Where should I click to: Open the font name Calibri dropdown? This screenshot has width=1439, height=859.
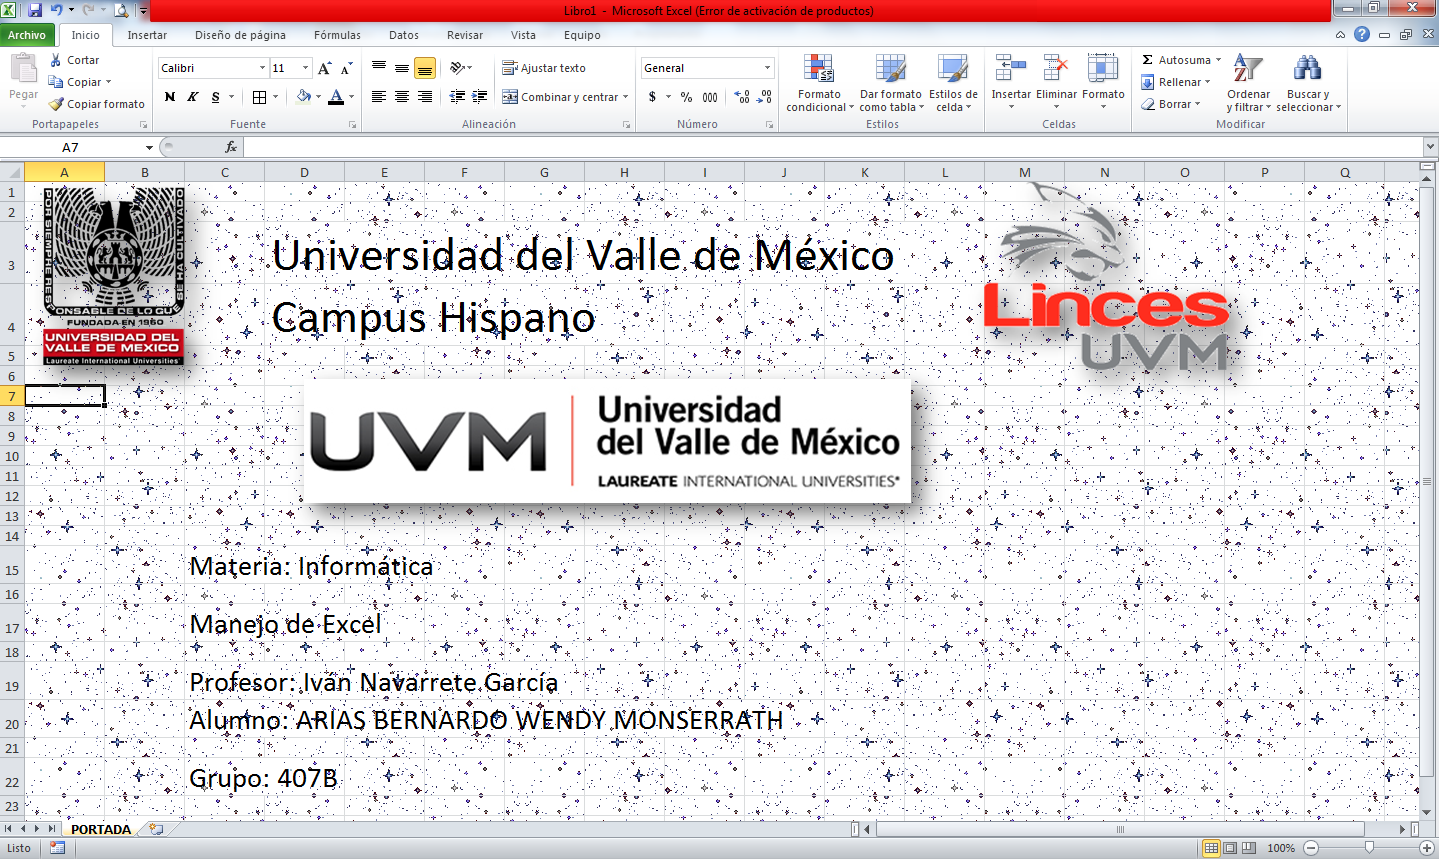coord(262,68)
